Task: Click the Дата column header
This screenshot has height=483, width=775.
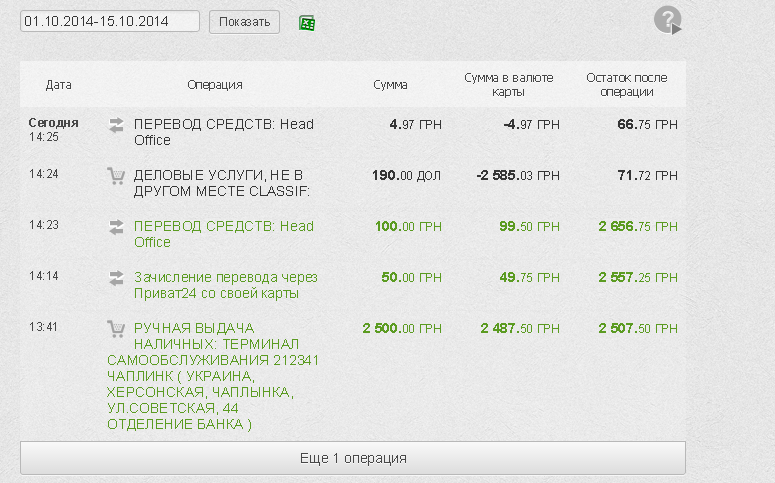Action: [x=58, y=85]
